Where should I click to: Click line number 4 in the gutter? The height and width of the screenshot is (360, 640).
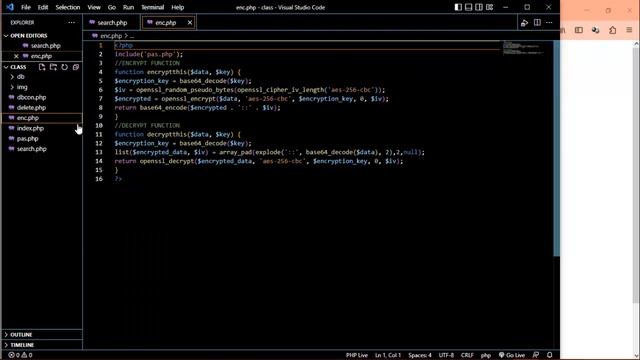click(x=101, y=72)
